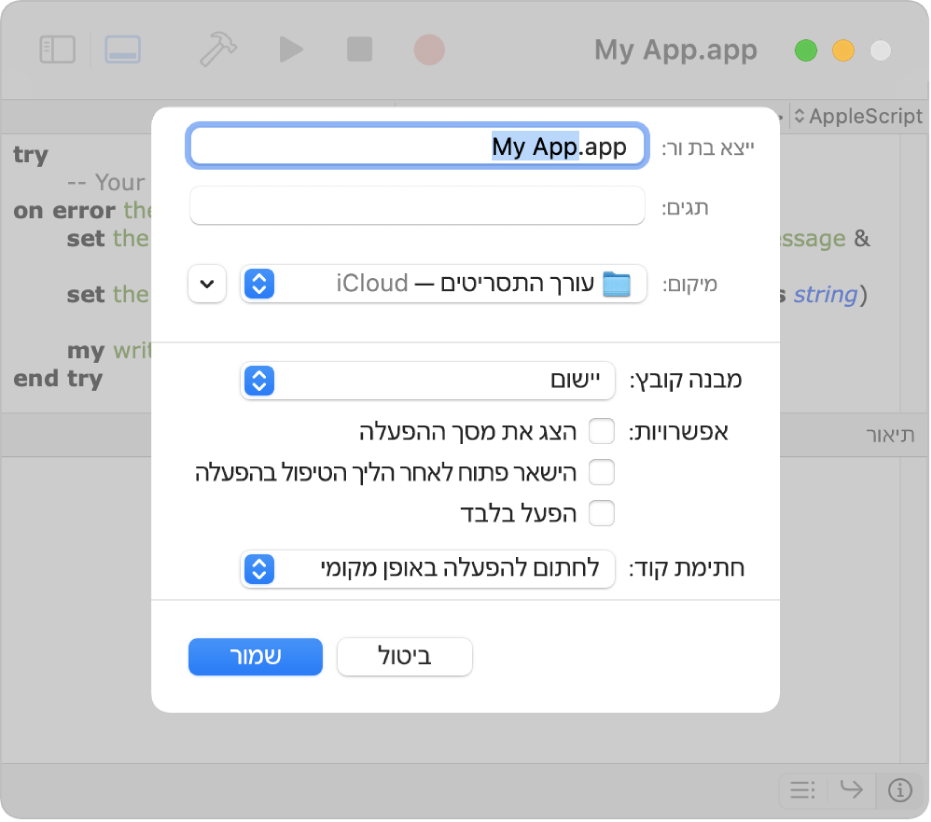Click the blue folder icon in location popup
Viewport: 931px width, 822px height.
616,284
